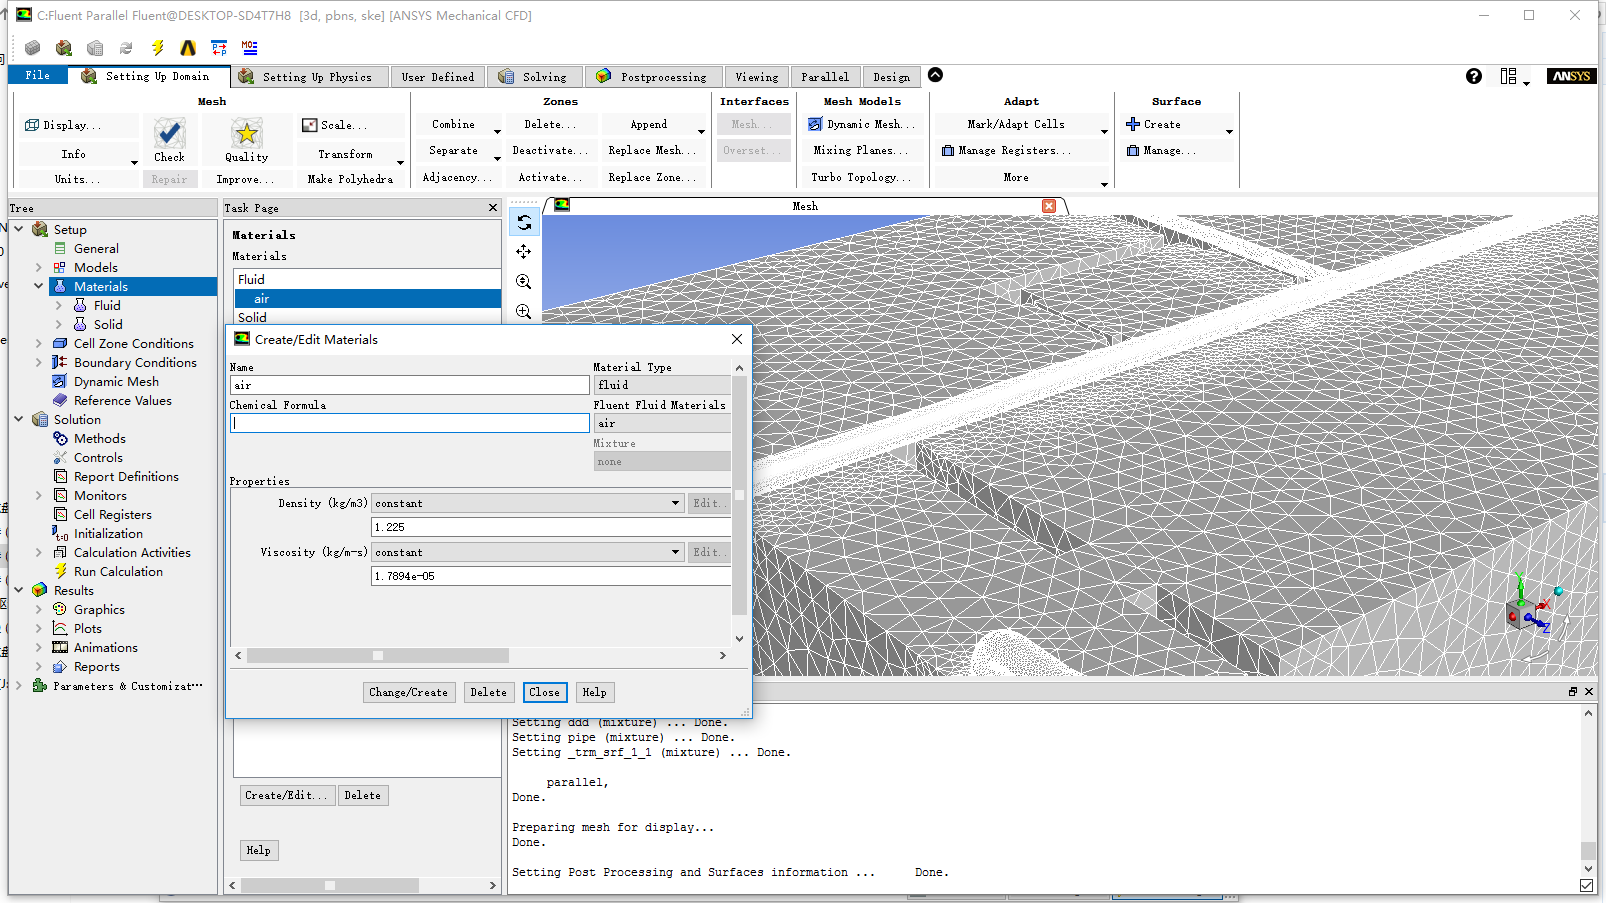This screenshot has height=903, width=1606.
Task: Click the grey mesh cube icon in the top toolbar
Action: 33,48
